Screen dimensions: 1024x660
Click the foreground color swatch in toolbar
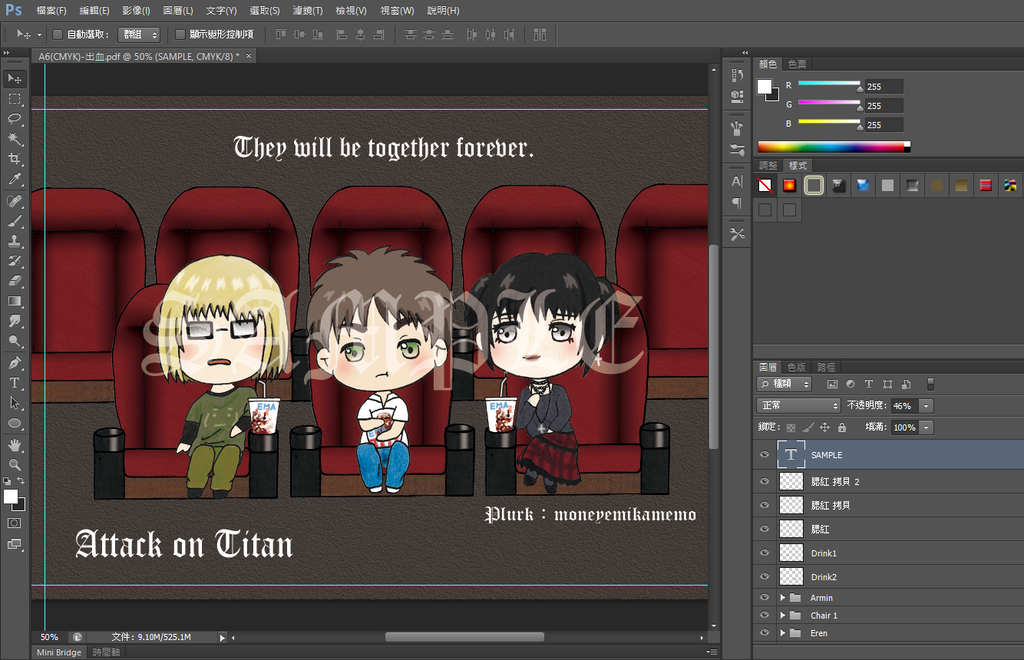[11, 497]
